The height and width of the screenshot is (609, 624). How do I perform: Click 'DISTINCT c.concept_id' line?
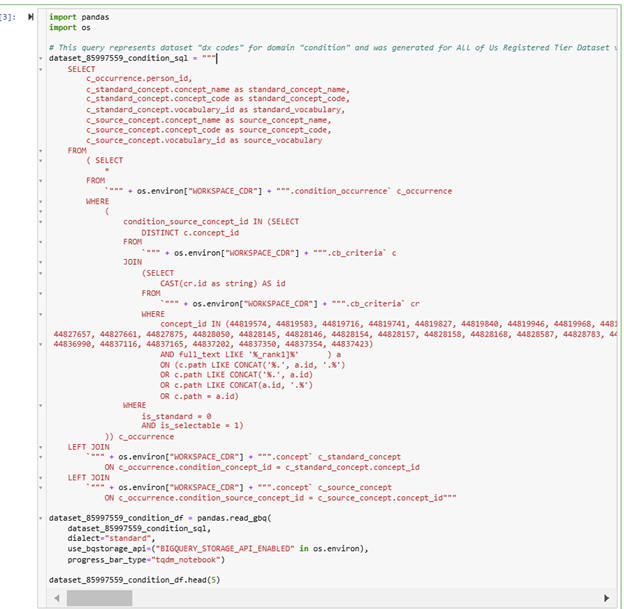coord(190,233)
